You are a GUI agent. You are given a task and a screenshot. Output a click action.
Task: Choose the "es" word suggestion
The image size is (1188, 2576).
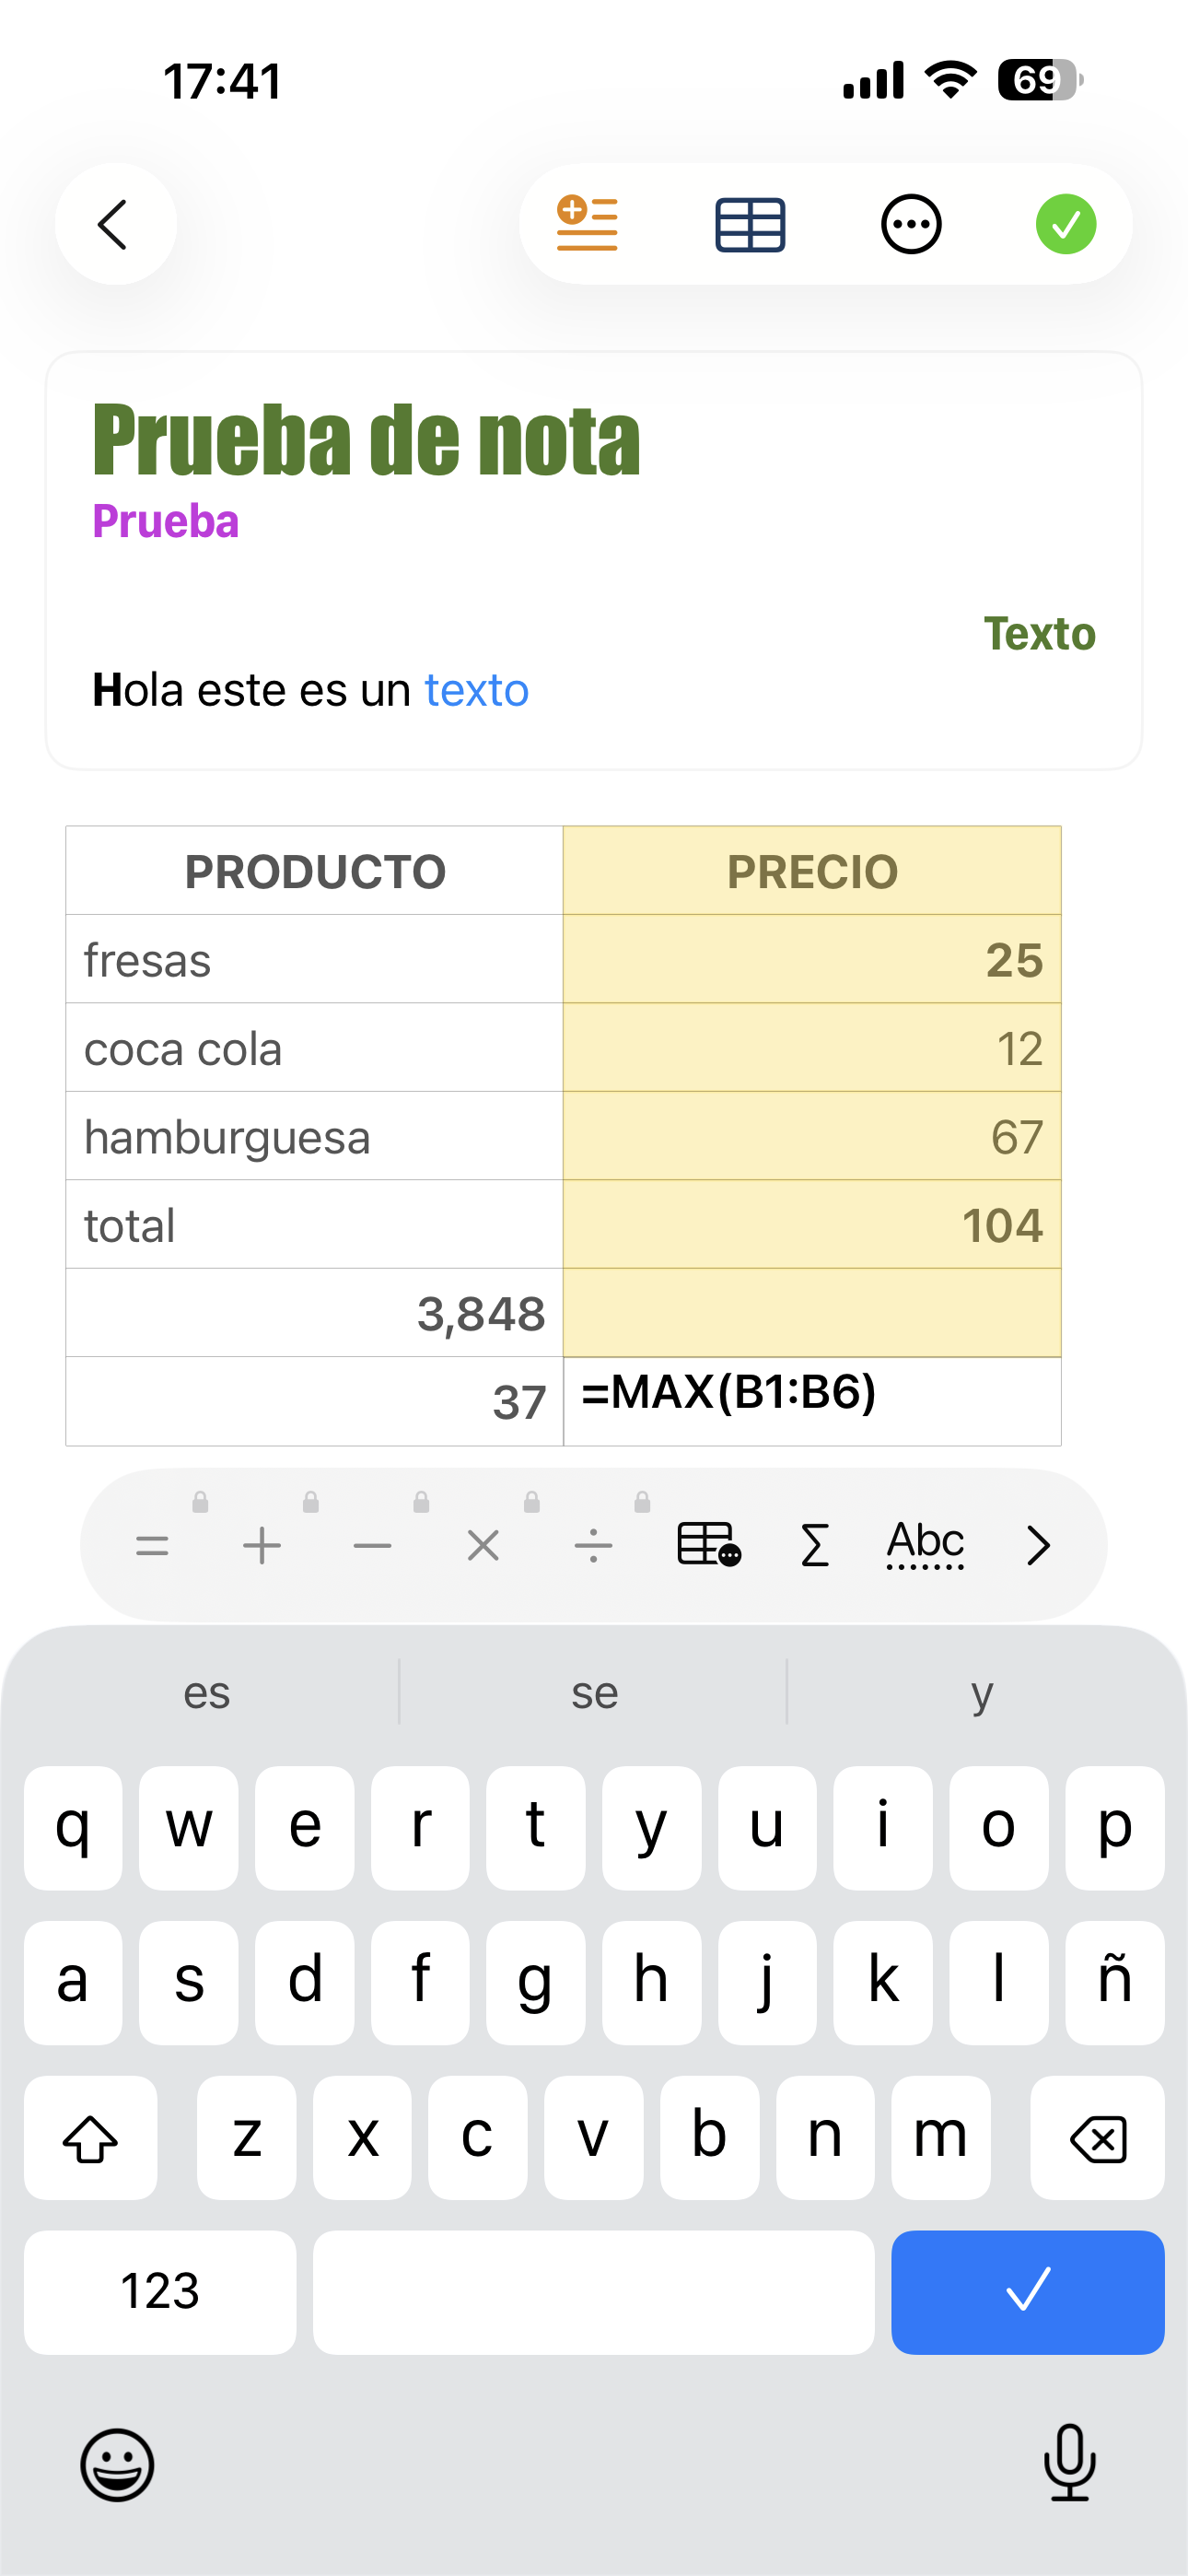pos(207,1693)
